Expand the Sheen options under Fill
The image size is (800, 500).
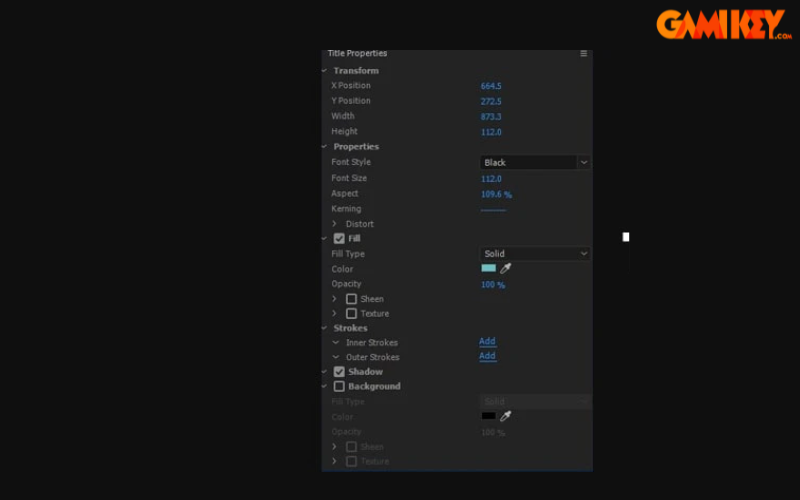click(335, 298)
